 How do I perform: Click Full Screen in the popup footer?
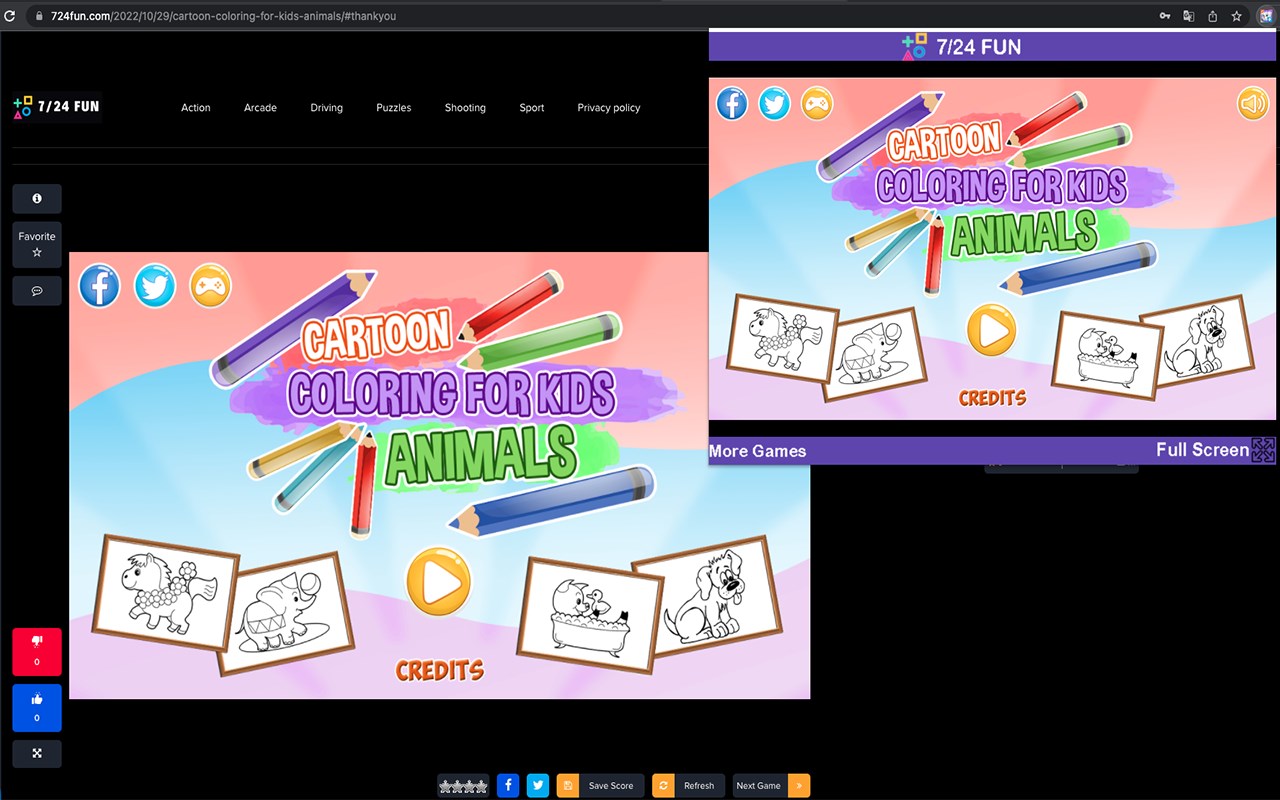[1215, 450]
